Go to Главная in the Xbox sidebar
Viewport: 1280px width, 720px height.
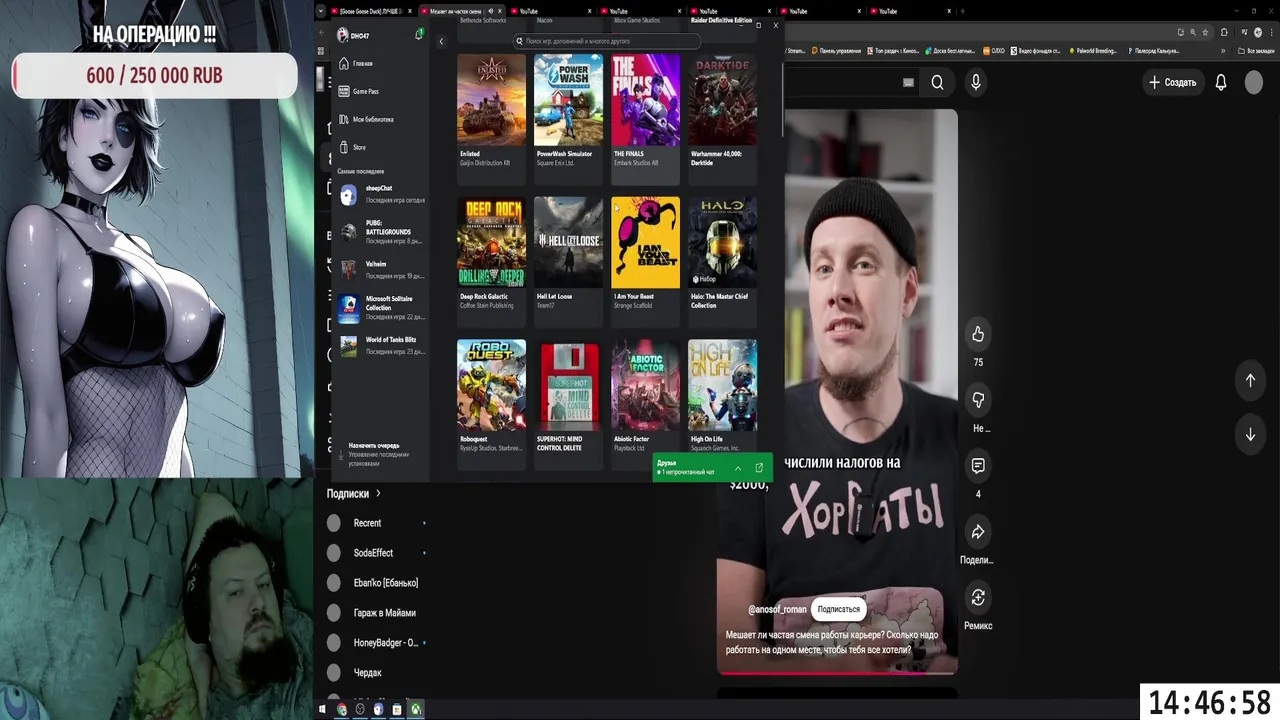(380, 63)
